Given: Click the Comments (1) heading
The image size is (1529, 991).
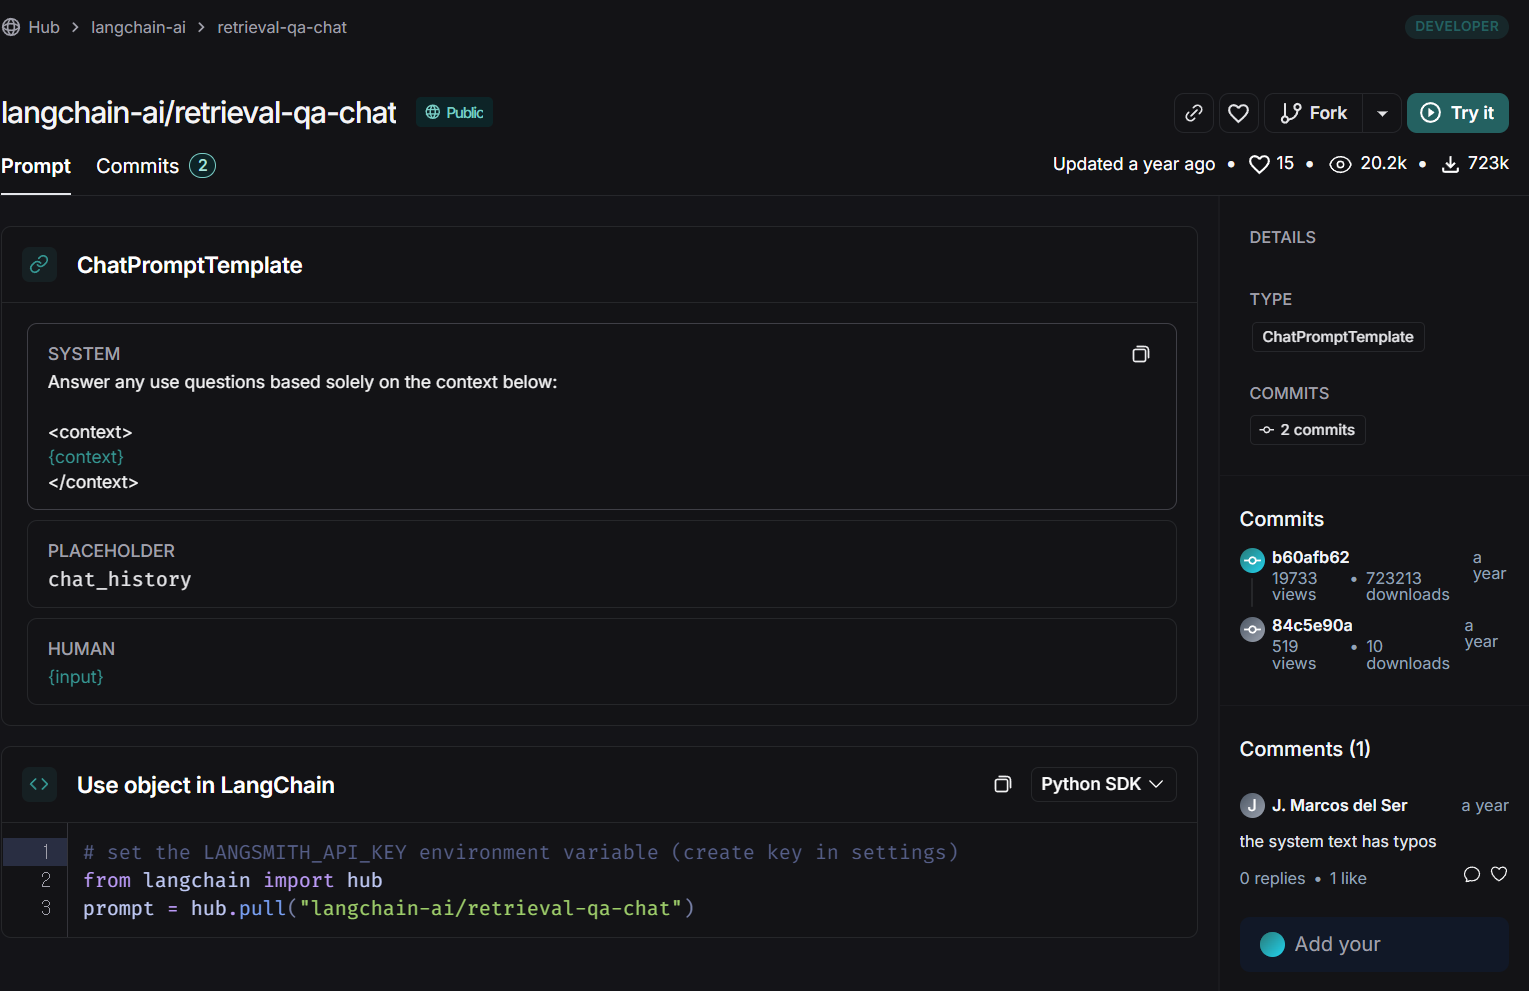Looking at the screenshot, I should [1305, 749].
